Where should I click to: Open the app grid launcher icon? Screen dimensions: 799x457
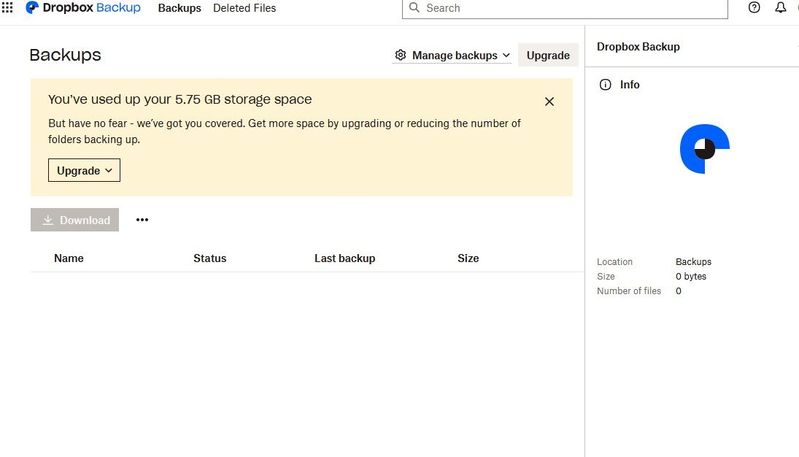pyautogui.click(x=7, y=8)
